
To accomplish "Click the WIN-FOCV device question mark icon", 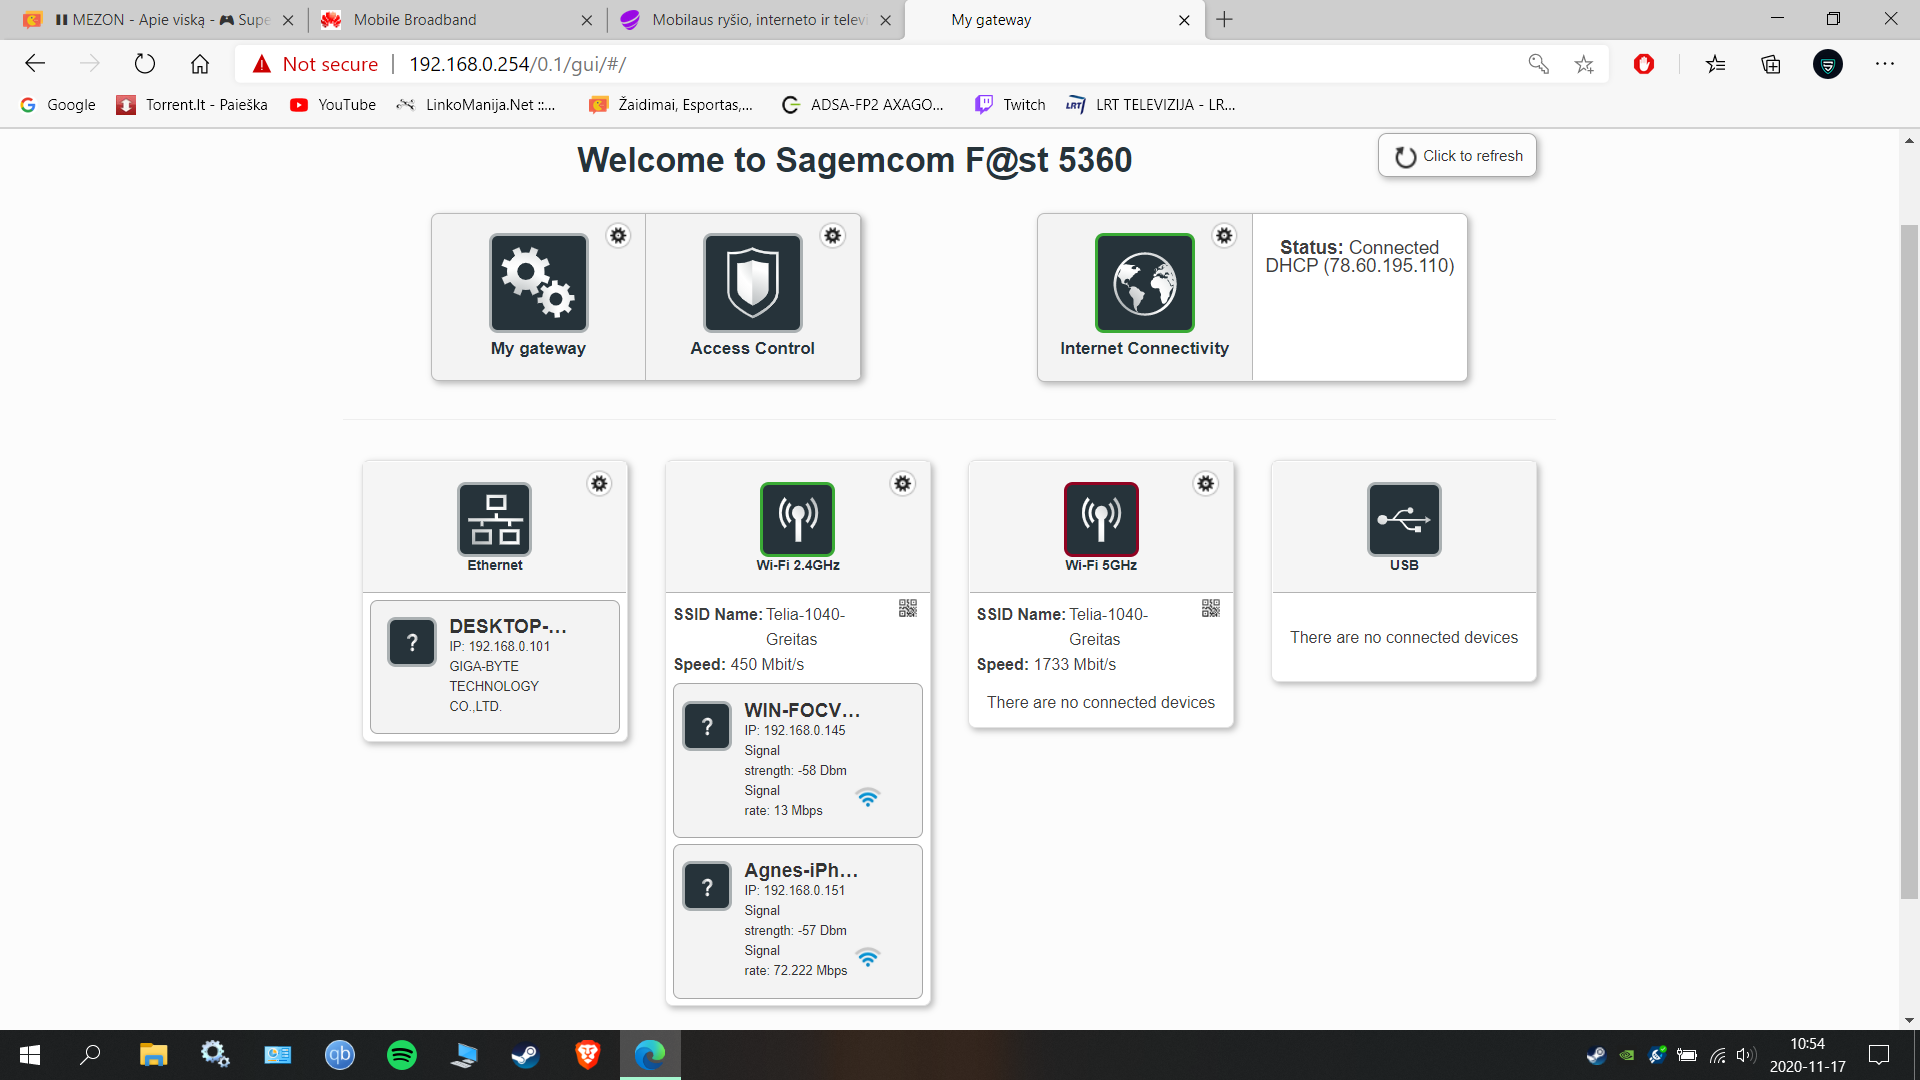I will (x=707, y=726).
